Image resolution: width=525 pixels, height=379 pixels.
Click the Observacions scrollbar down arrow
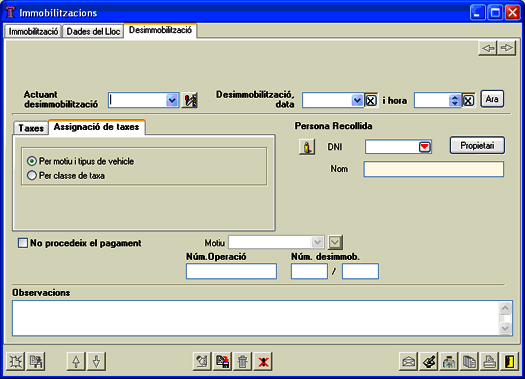point(505,329)
